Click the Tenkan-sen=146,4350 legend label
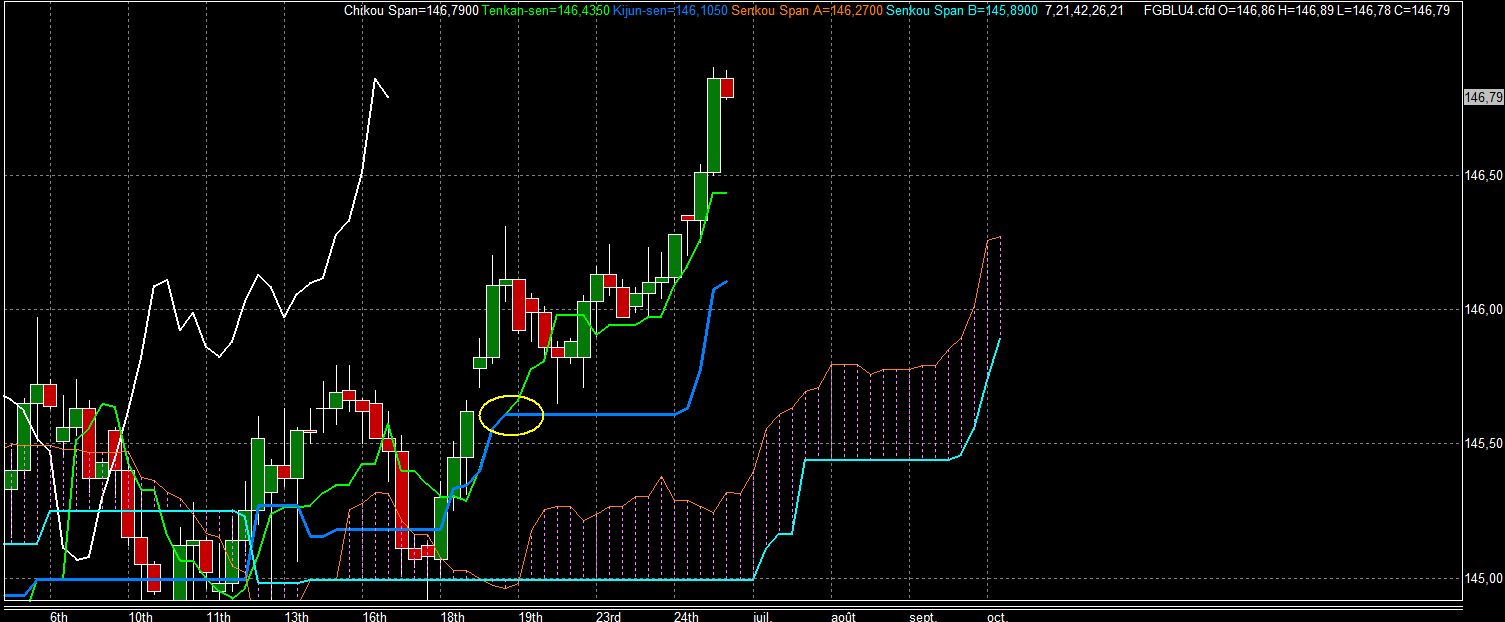Viewport: 1505px width, 622px height. 545,10
